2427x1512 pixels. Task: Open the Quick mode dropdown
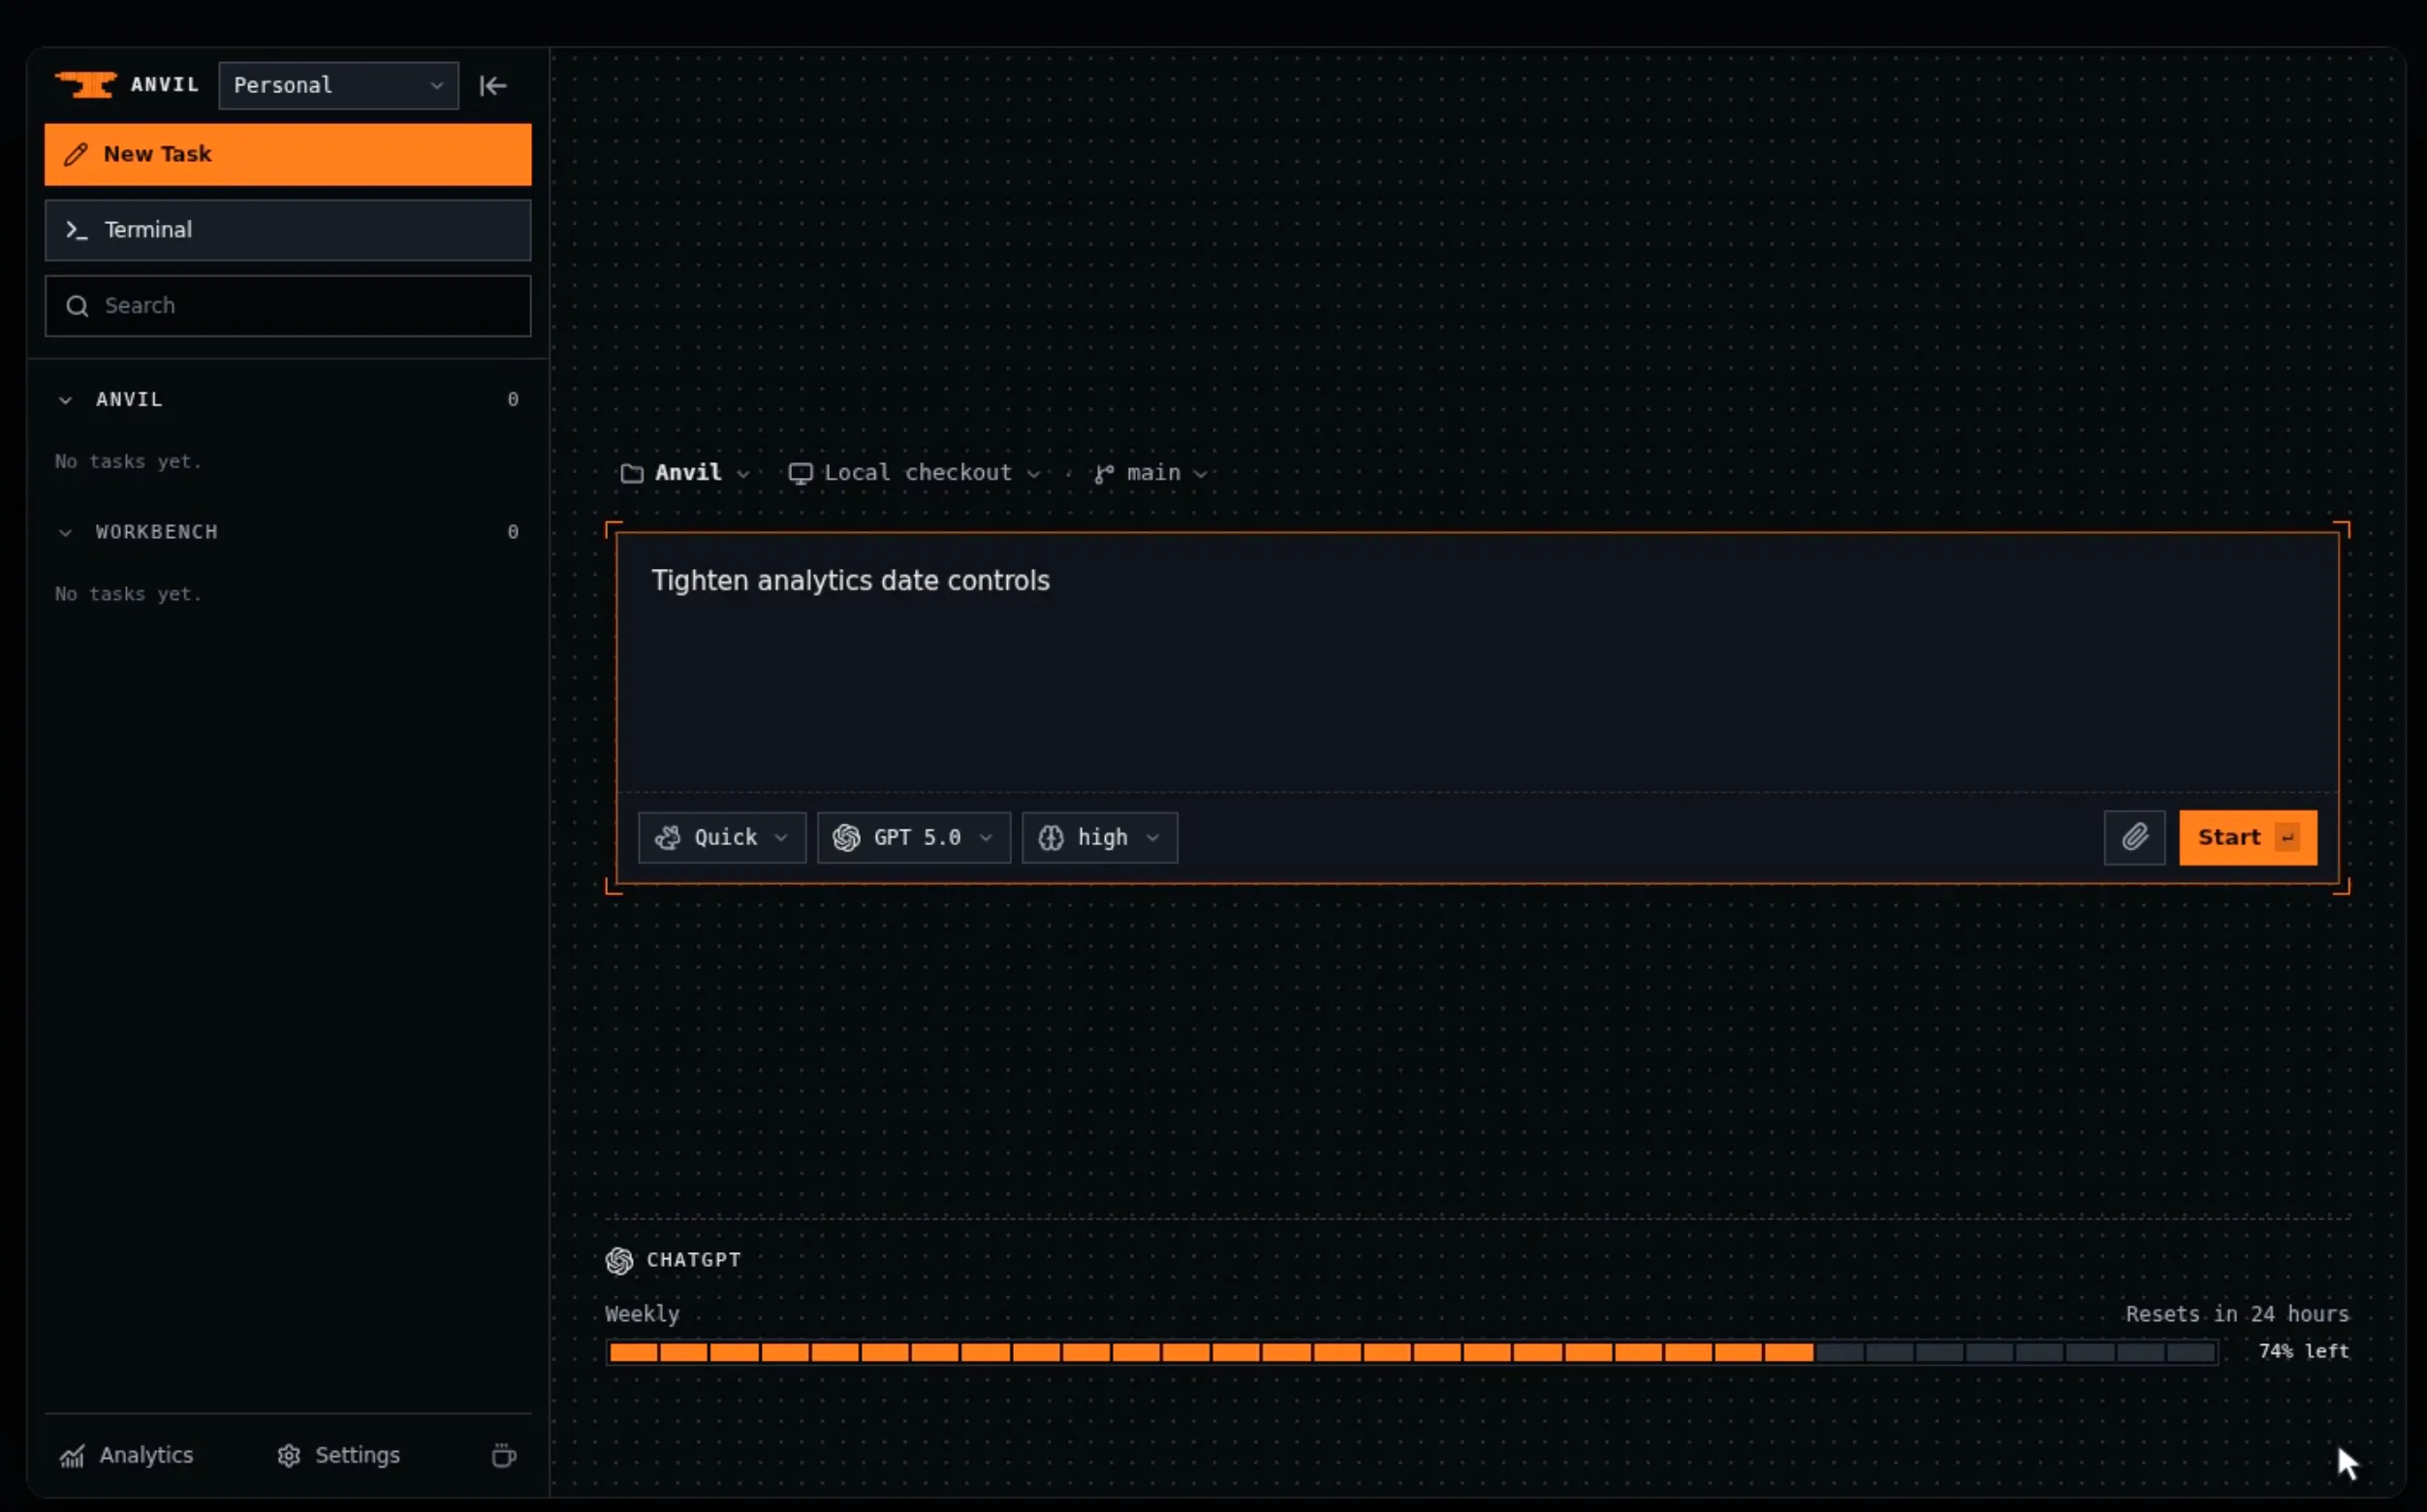coord(722,837)
